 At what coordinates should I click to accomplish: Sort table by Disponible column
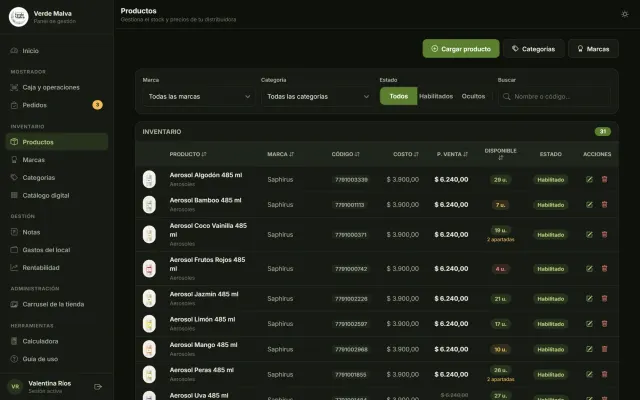point(500,154)
